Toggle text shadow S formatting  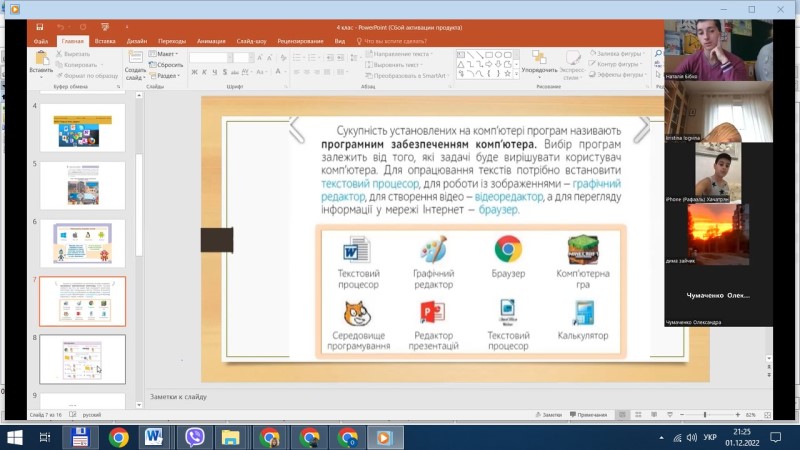224,72
